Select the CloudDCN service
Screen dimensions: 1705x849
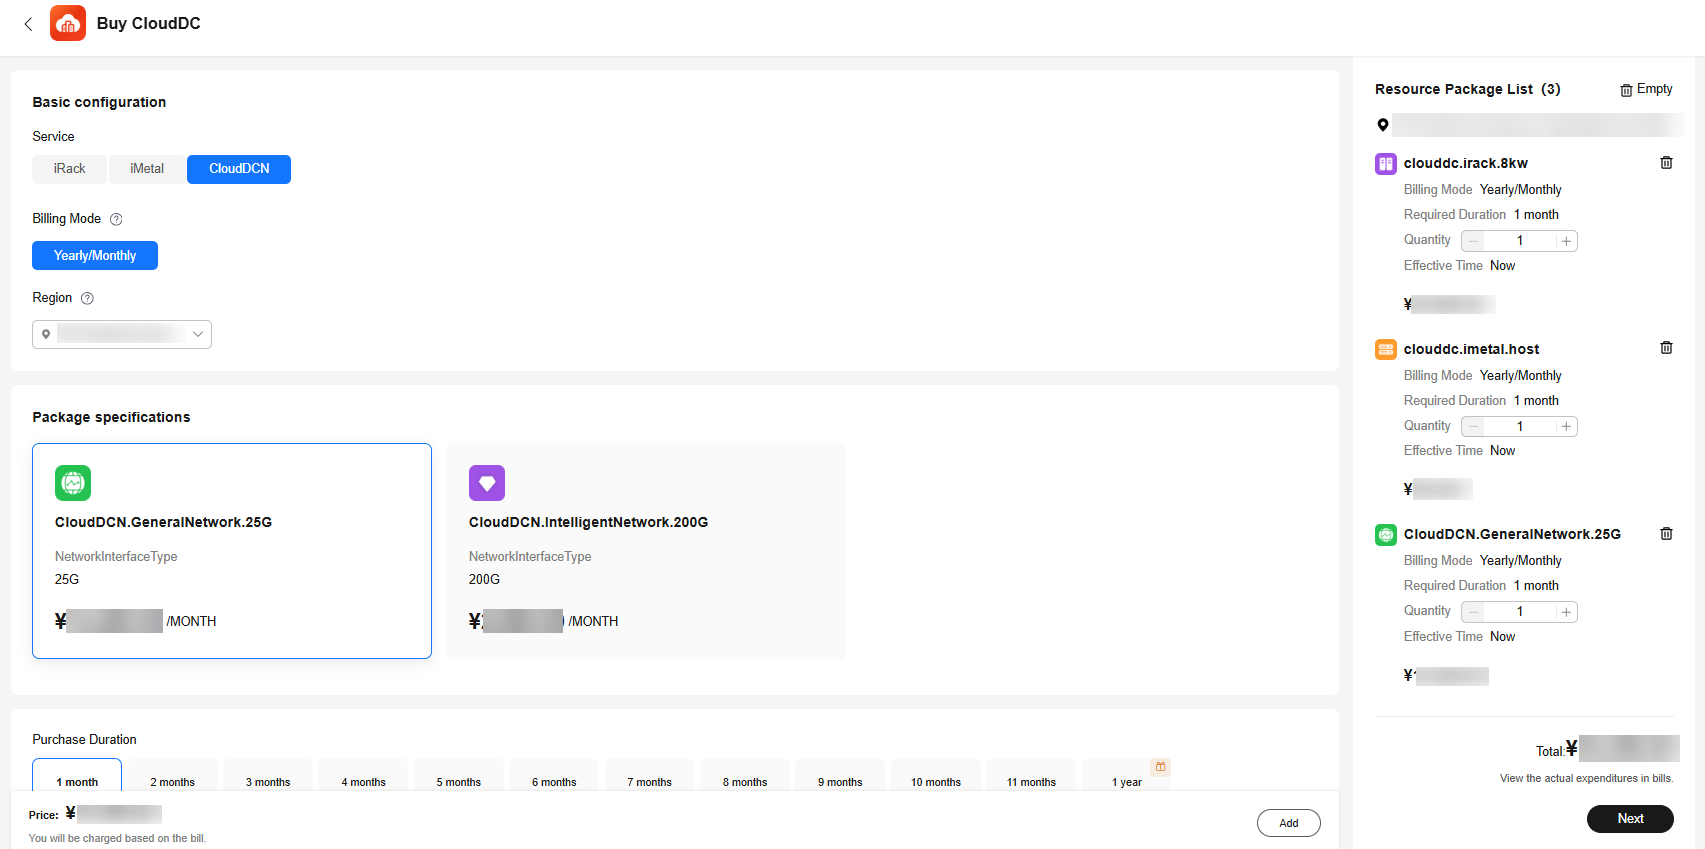[x=239, y=169]
